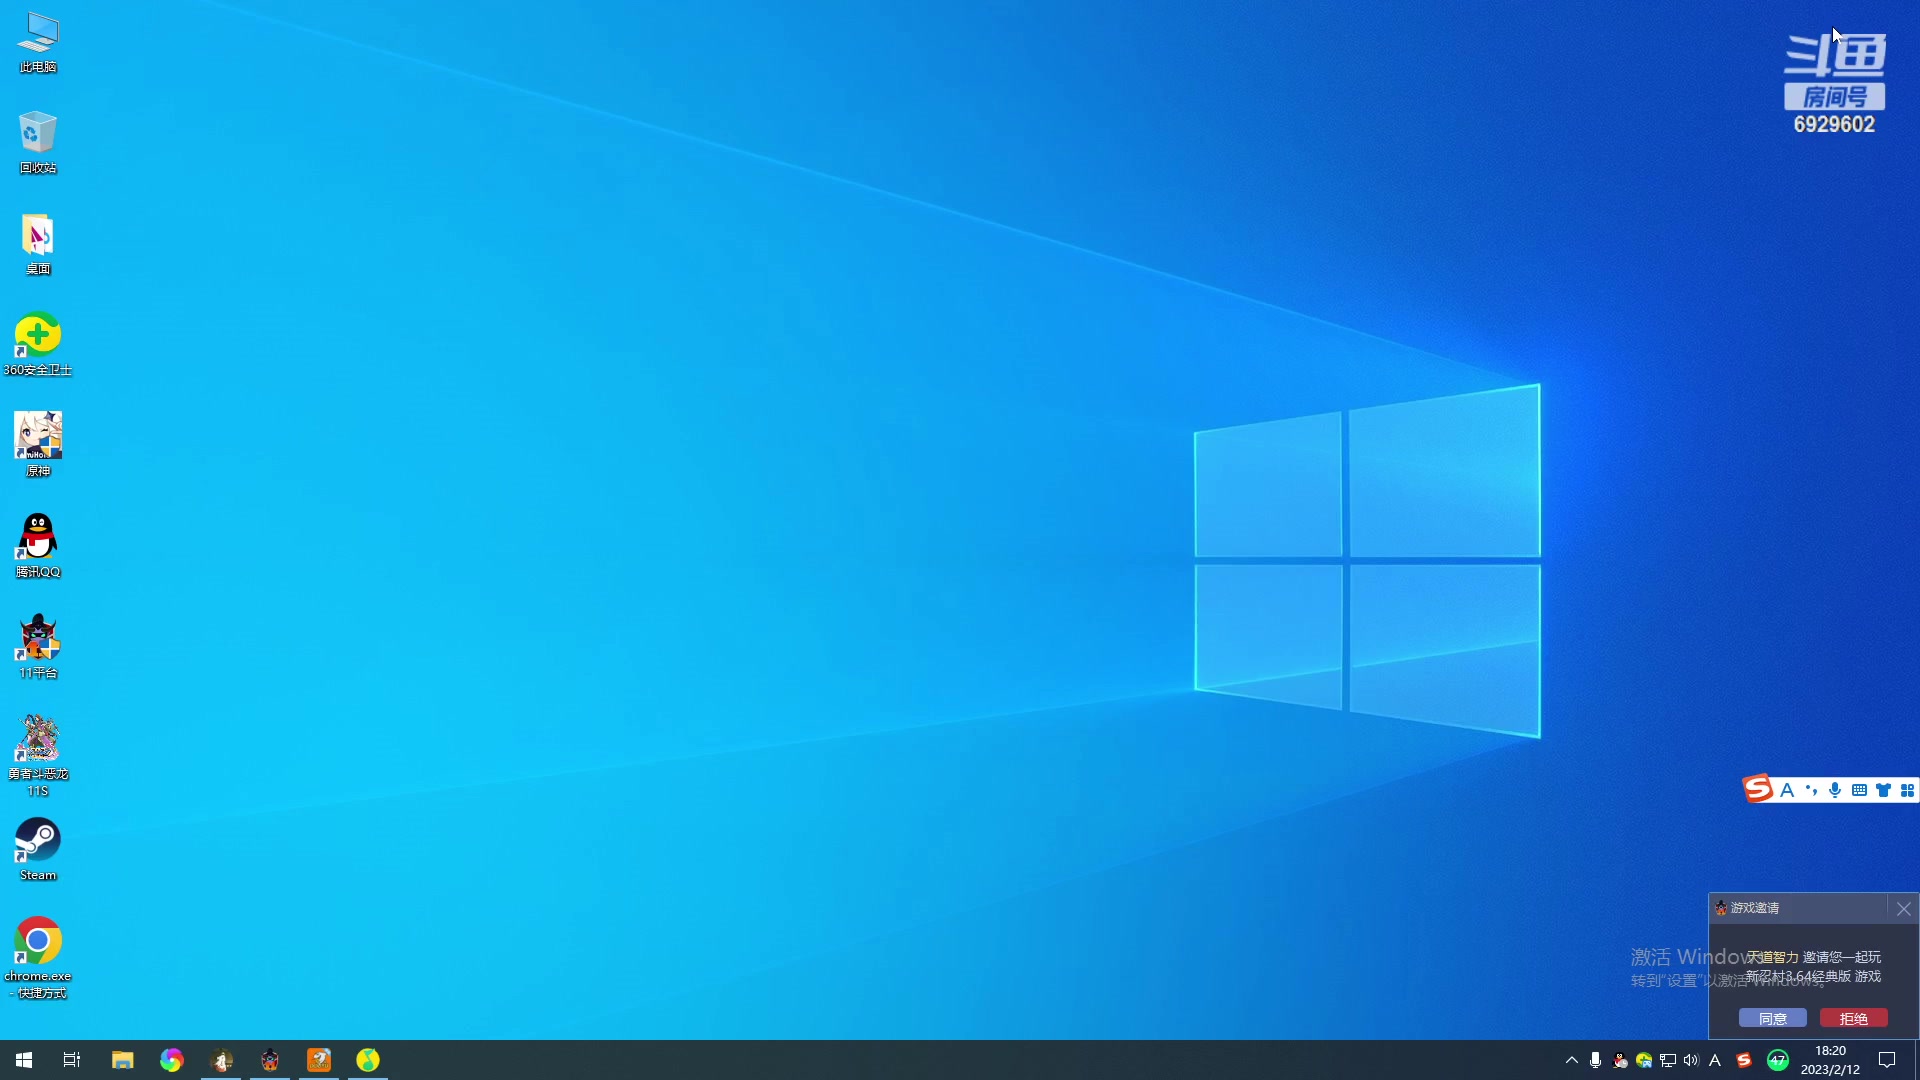
Task: Switch to the white-haired character game taskbar app
Action: point(221,1060)
